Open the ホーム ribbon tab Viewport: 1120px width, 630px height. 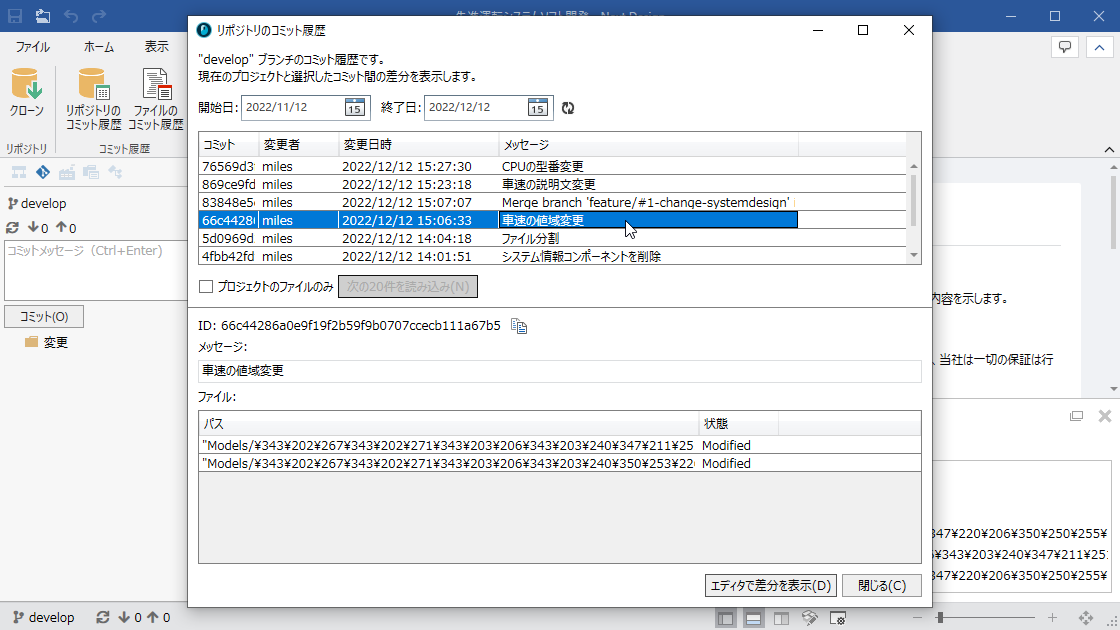point(99,46)
